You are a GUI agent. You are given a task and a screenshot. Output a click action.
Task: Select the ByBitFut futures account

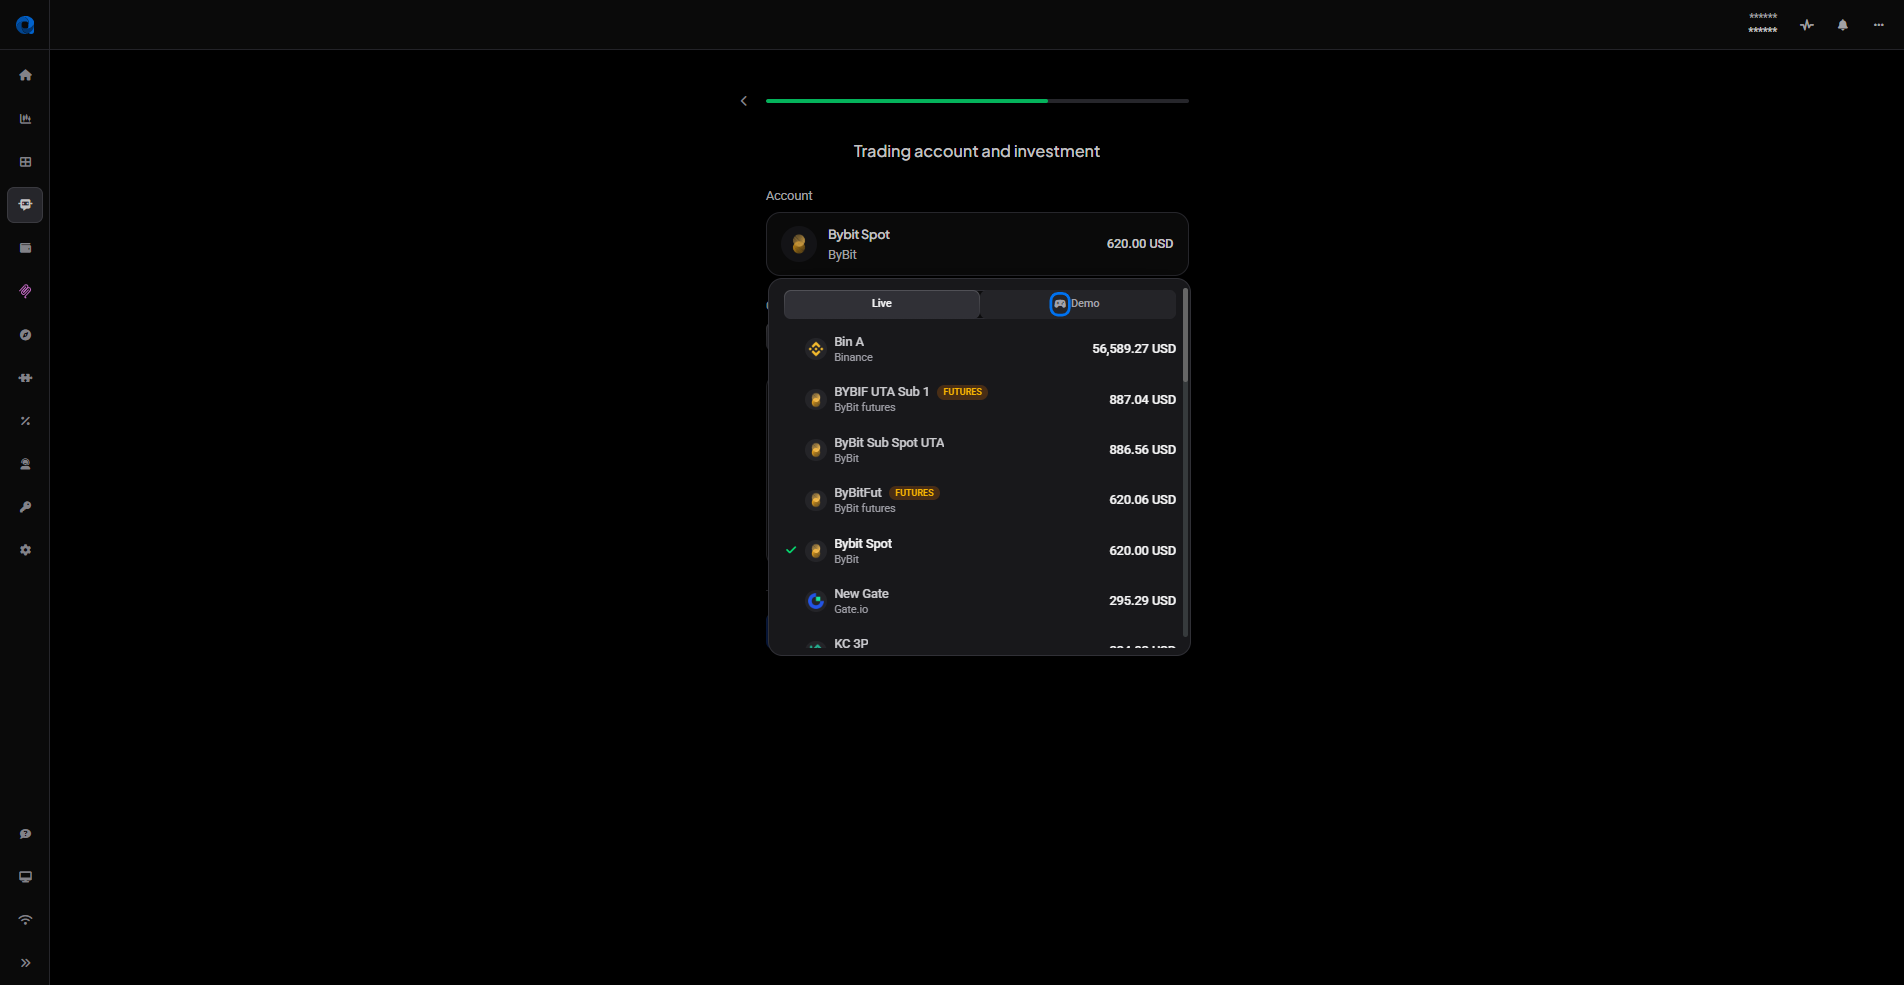coord(980,500)
